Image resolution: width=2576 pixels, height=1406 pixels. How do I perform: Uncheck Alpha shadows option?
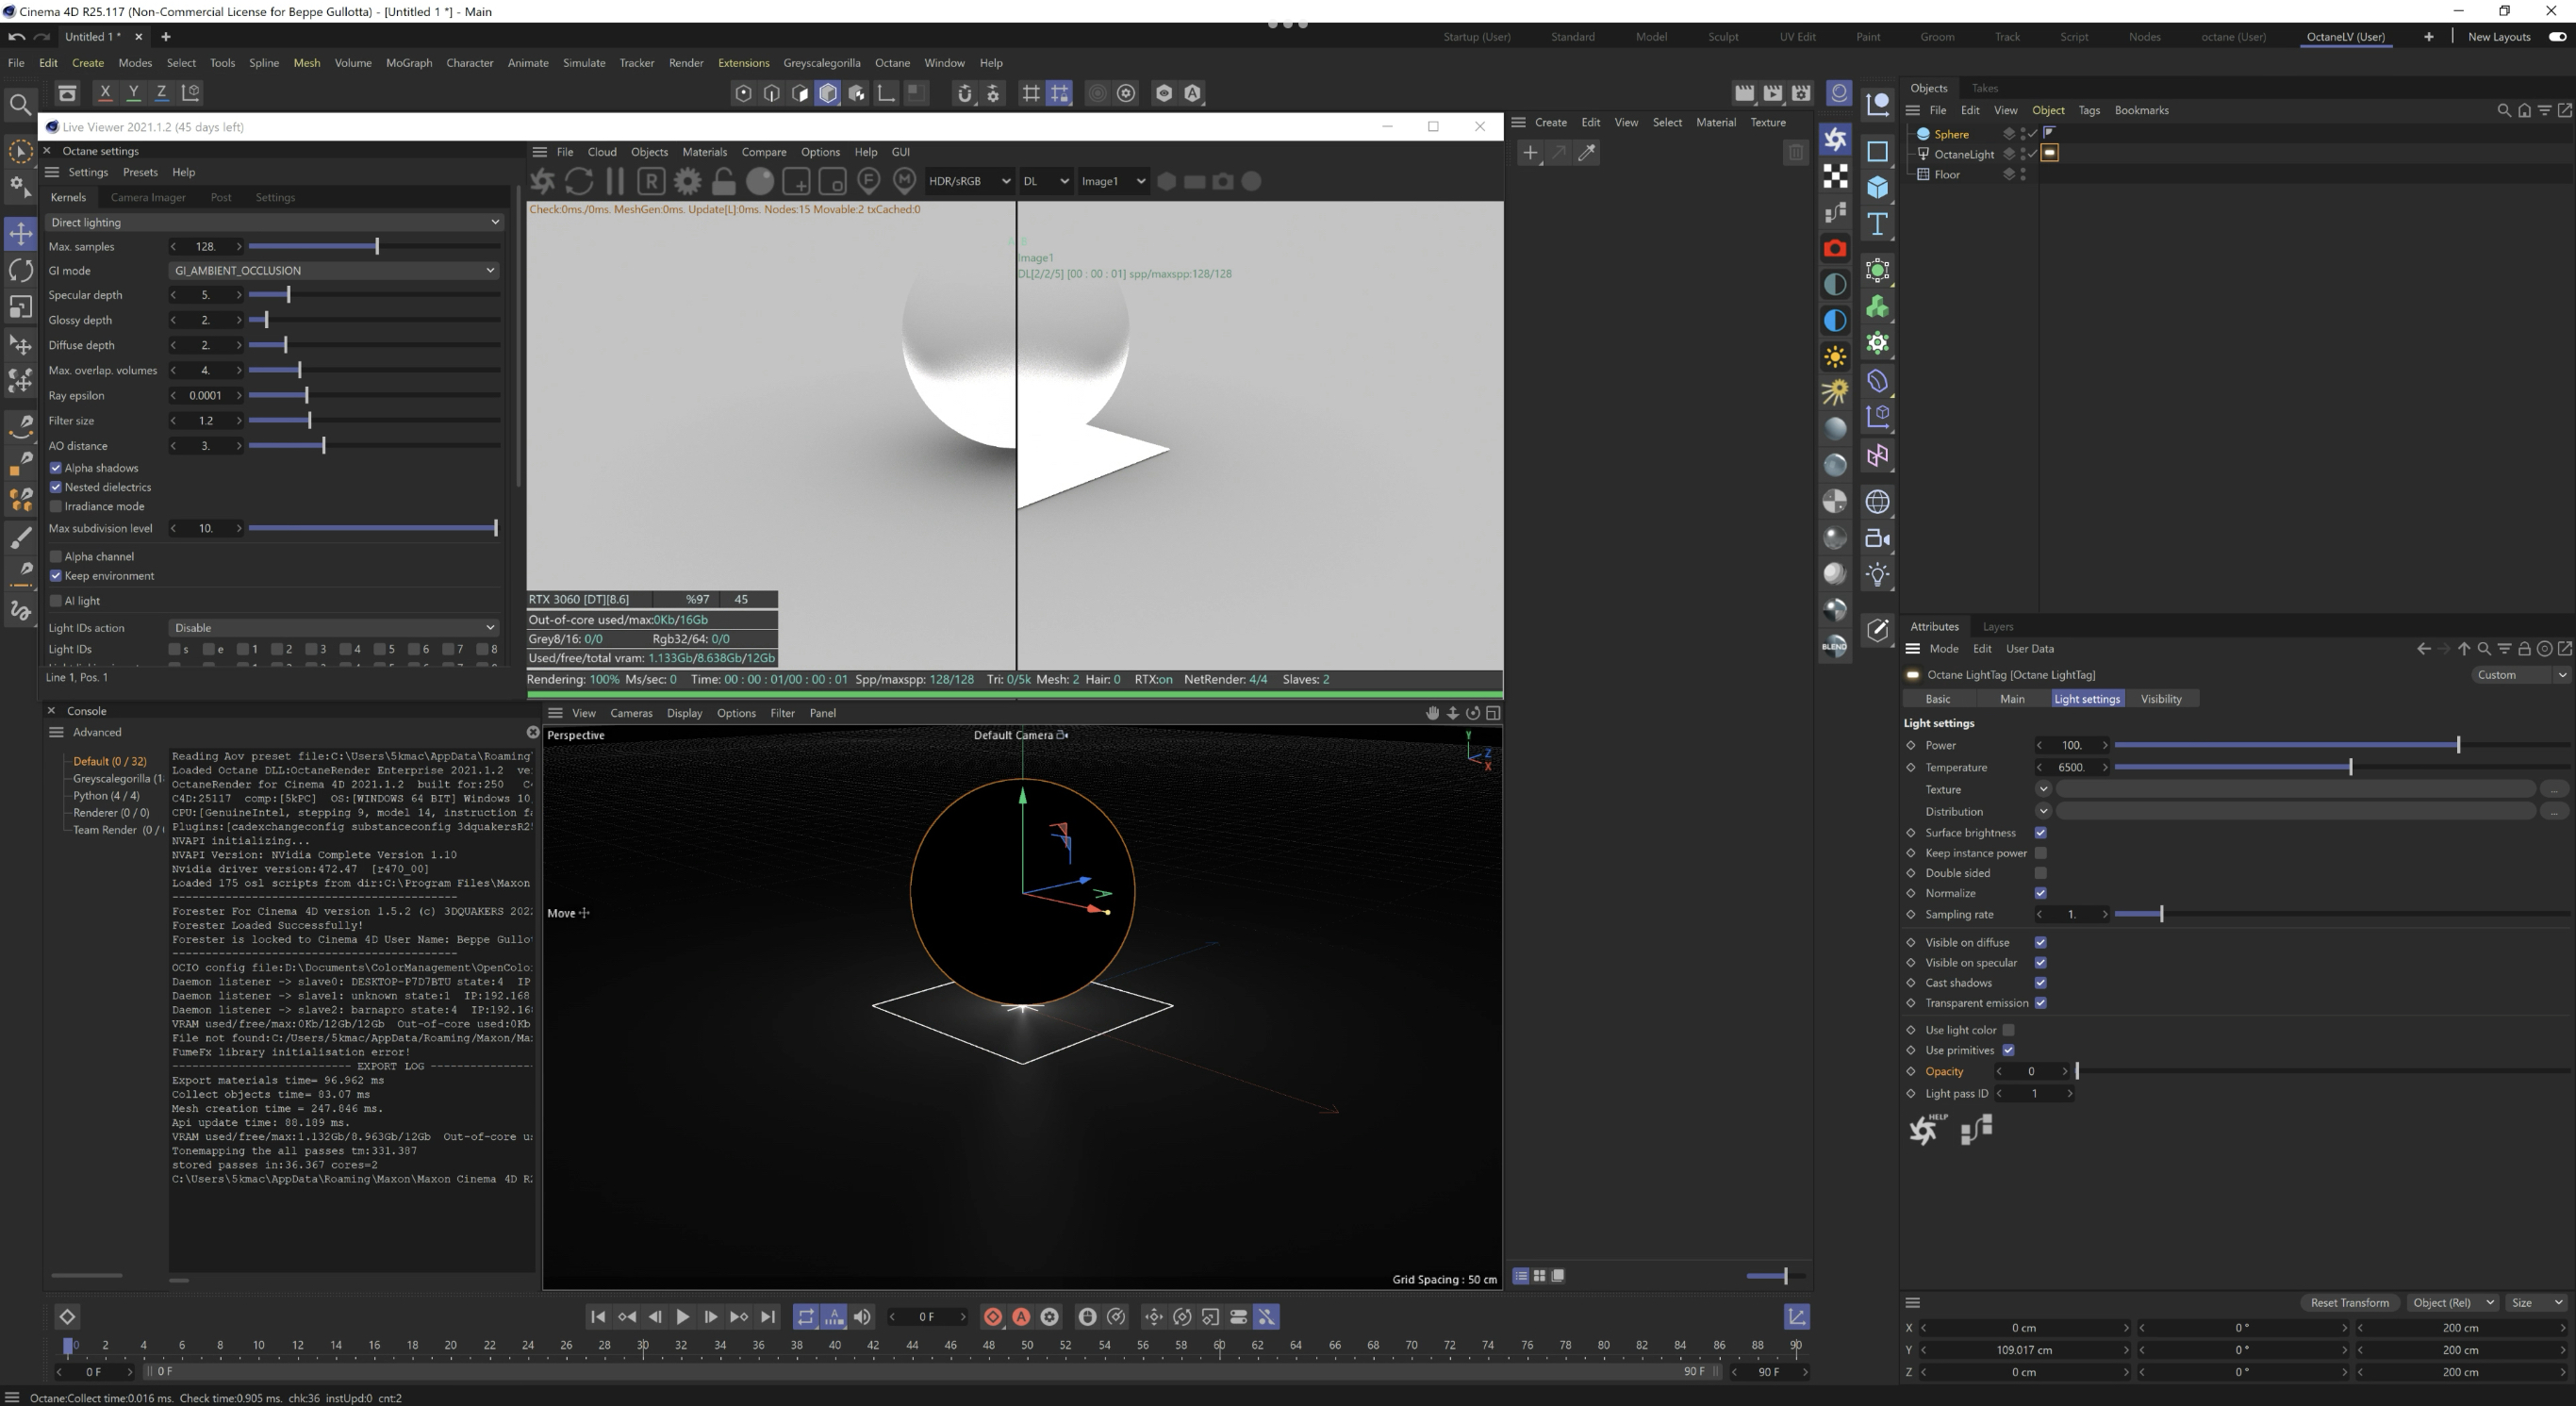(56, 468)
